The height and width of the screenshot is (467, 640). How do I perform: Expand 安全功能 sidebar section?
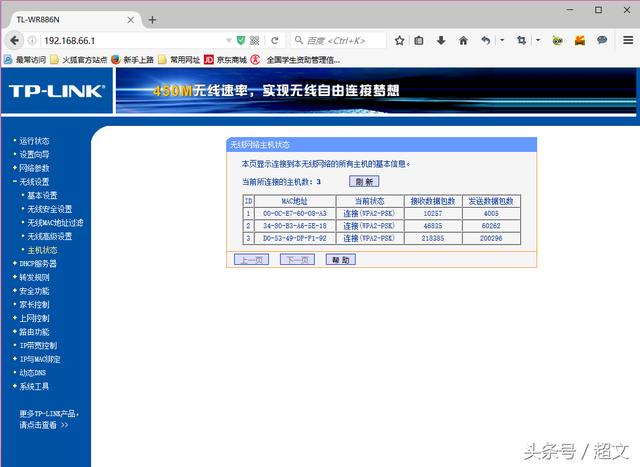click(34, 291)
